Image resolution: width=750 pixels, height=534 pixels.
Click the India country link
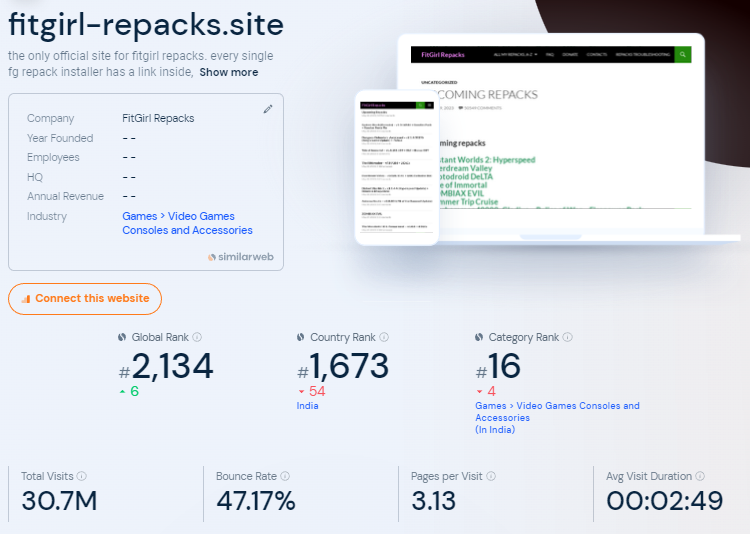(x=307, y=406)
